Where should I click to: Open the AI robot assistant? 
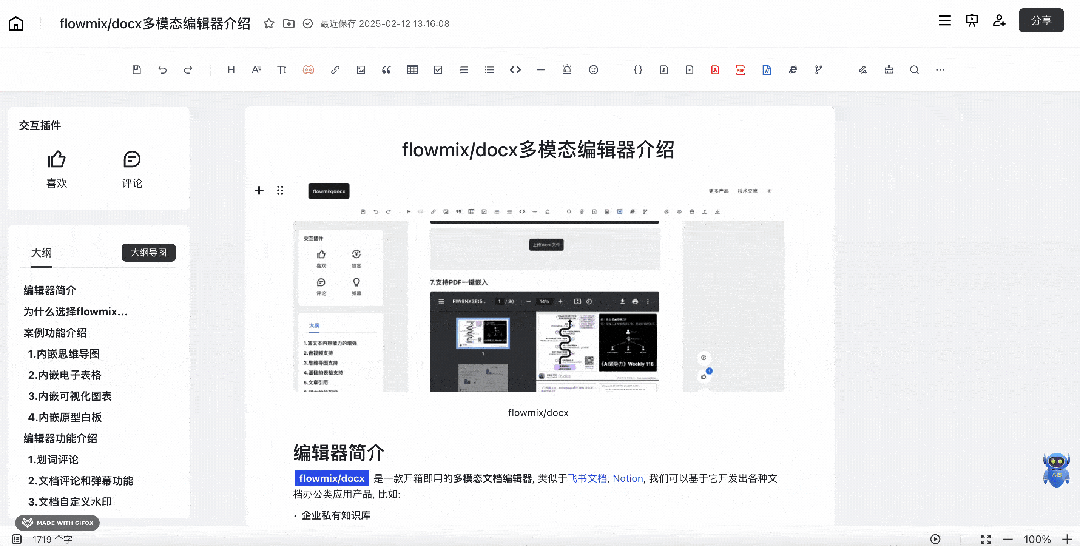click(x=1056, y=470)
